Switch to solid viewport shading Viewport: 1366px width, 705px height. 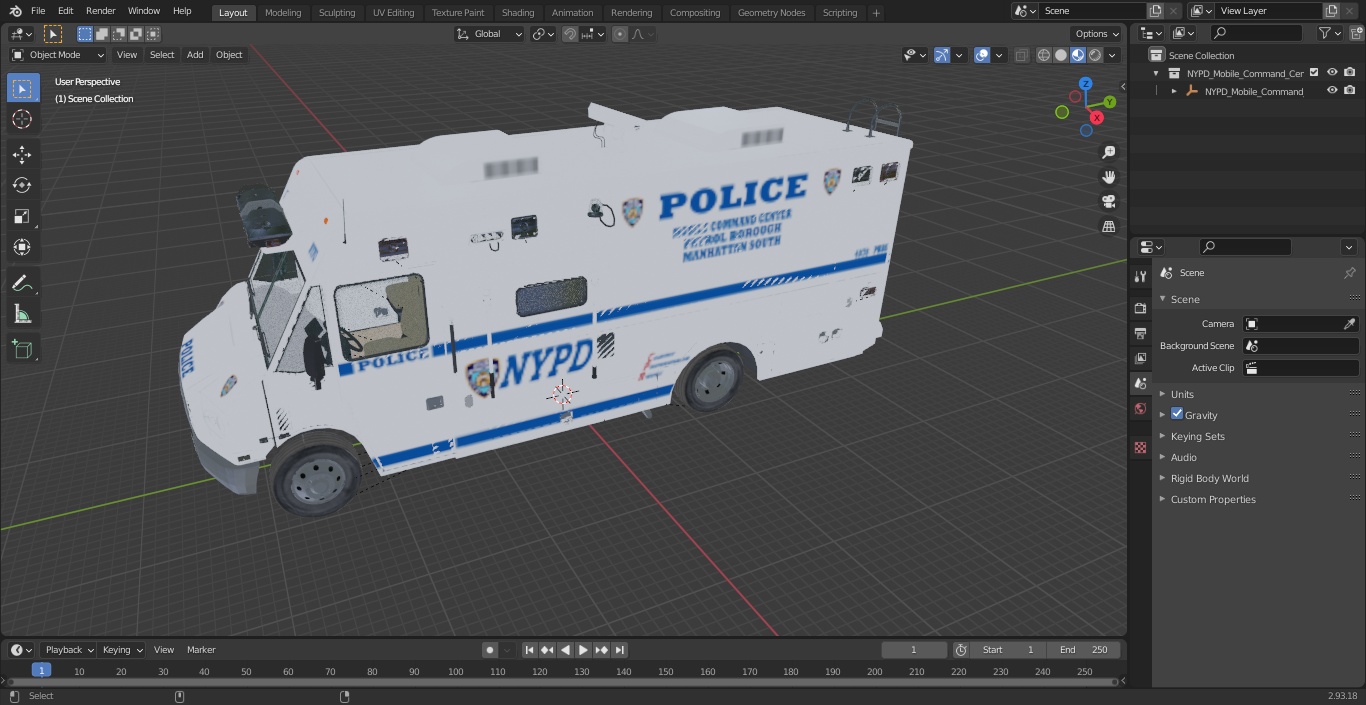(x=1061, y=55)
